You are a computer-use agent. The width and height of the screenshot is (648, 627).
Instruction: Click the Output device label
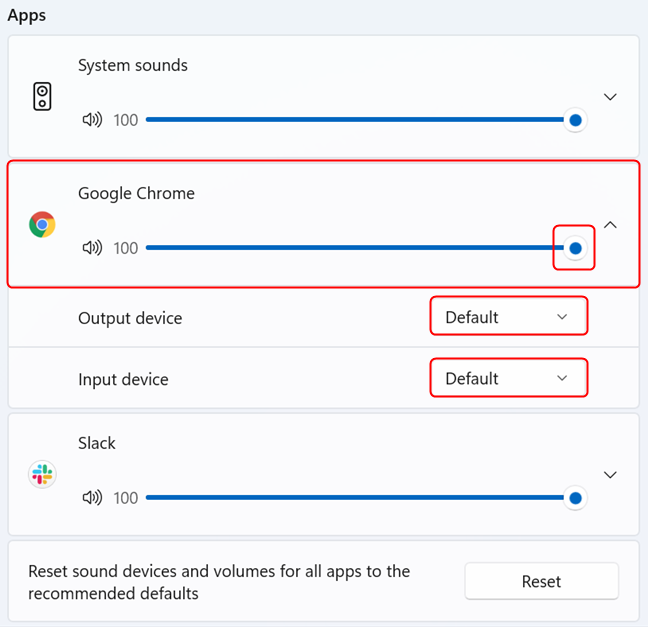pos(130,318)
